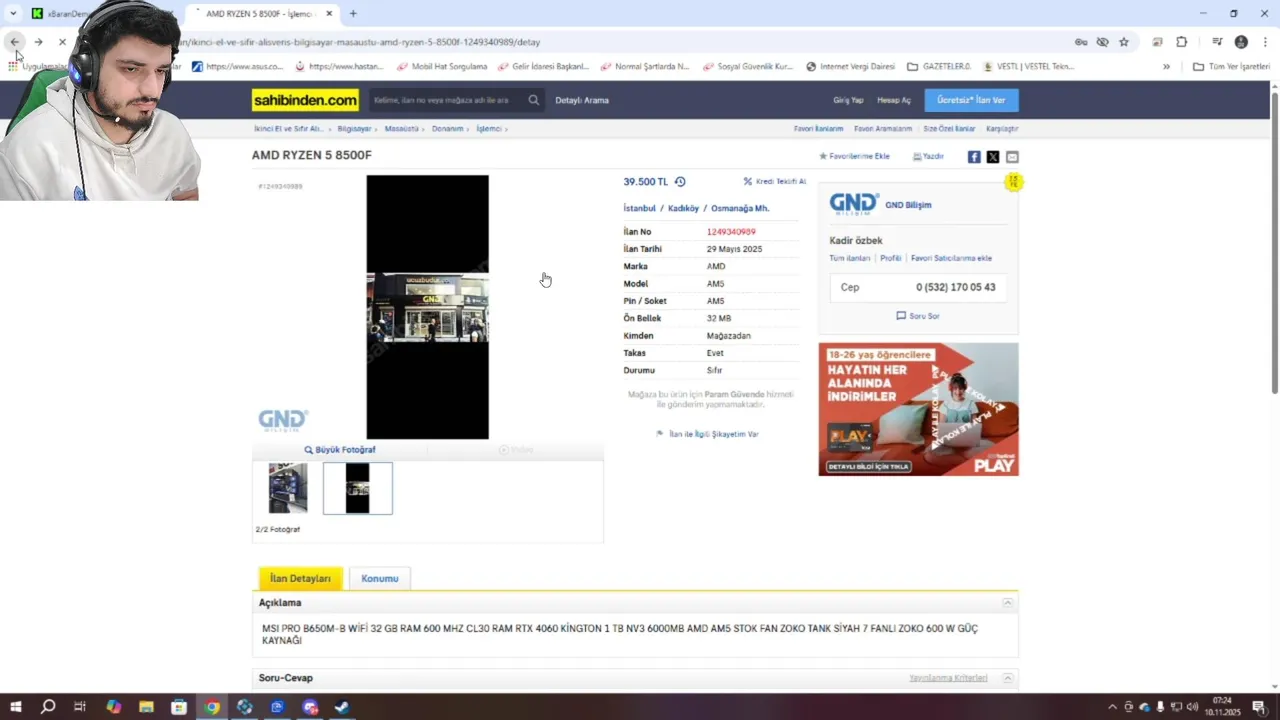This screenshot has width=1280, height=720.
Task: Click the GND Bilişim store logo
Action: tap(854, 204)
